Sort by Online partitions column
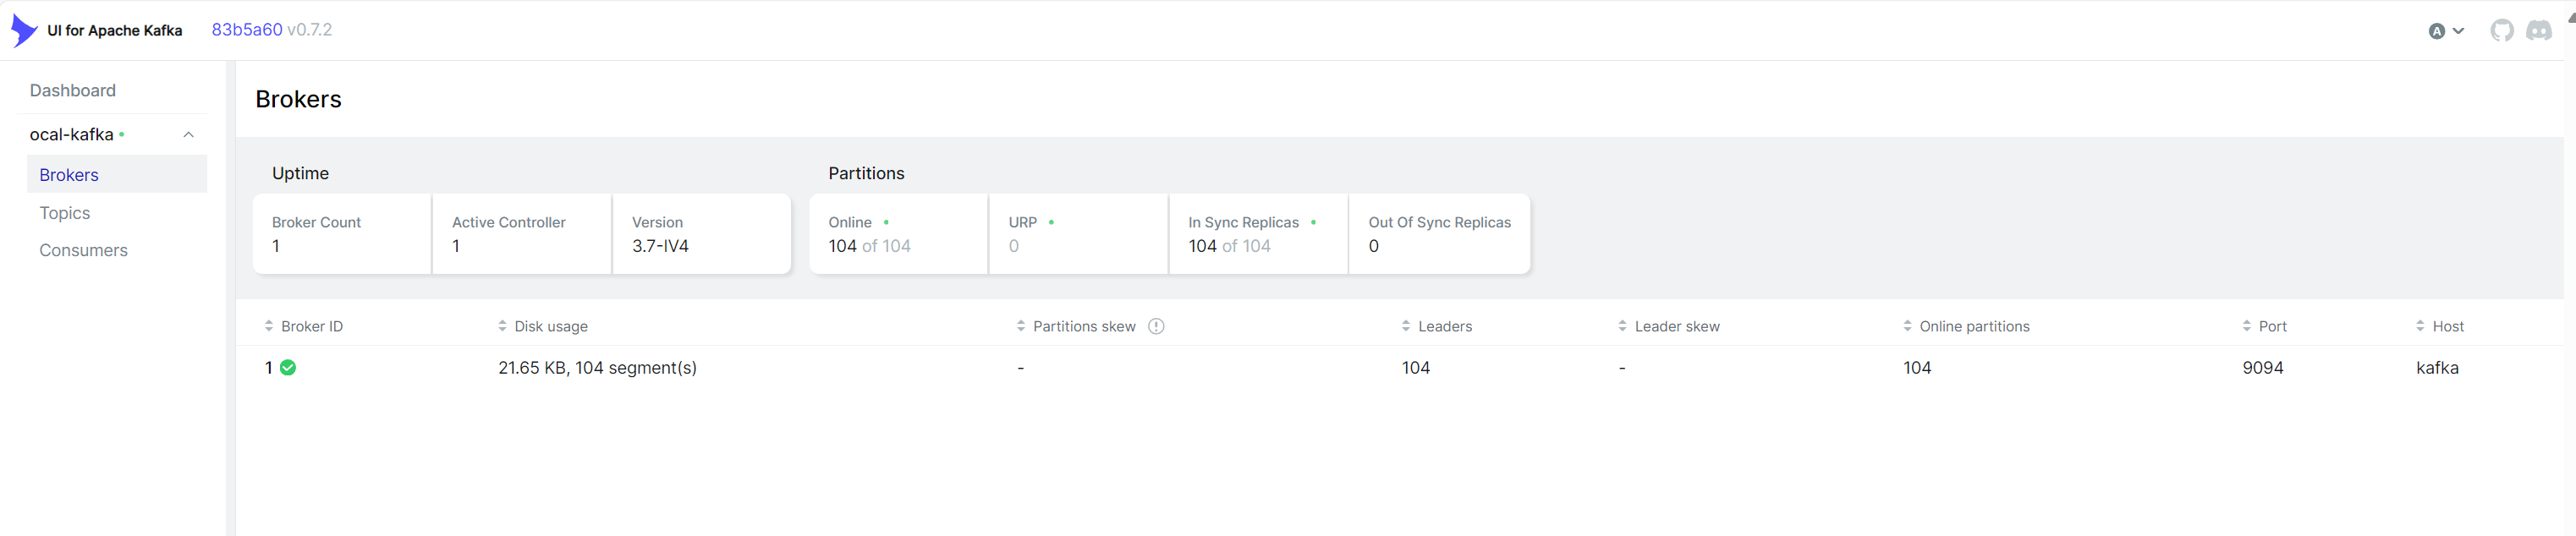 1973,326
